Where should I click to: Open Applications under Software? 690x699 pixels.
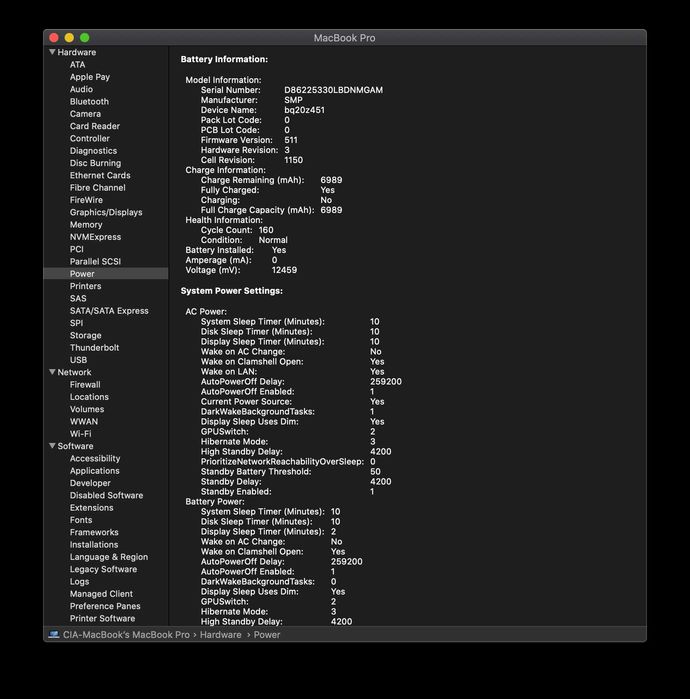(94, 471)
